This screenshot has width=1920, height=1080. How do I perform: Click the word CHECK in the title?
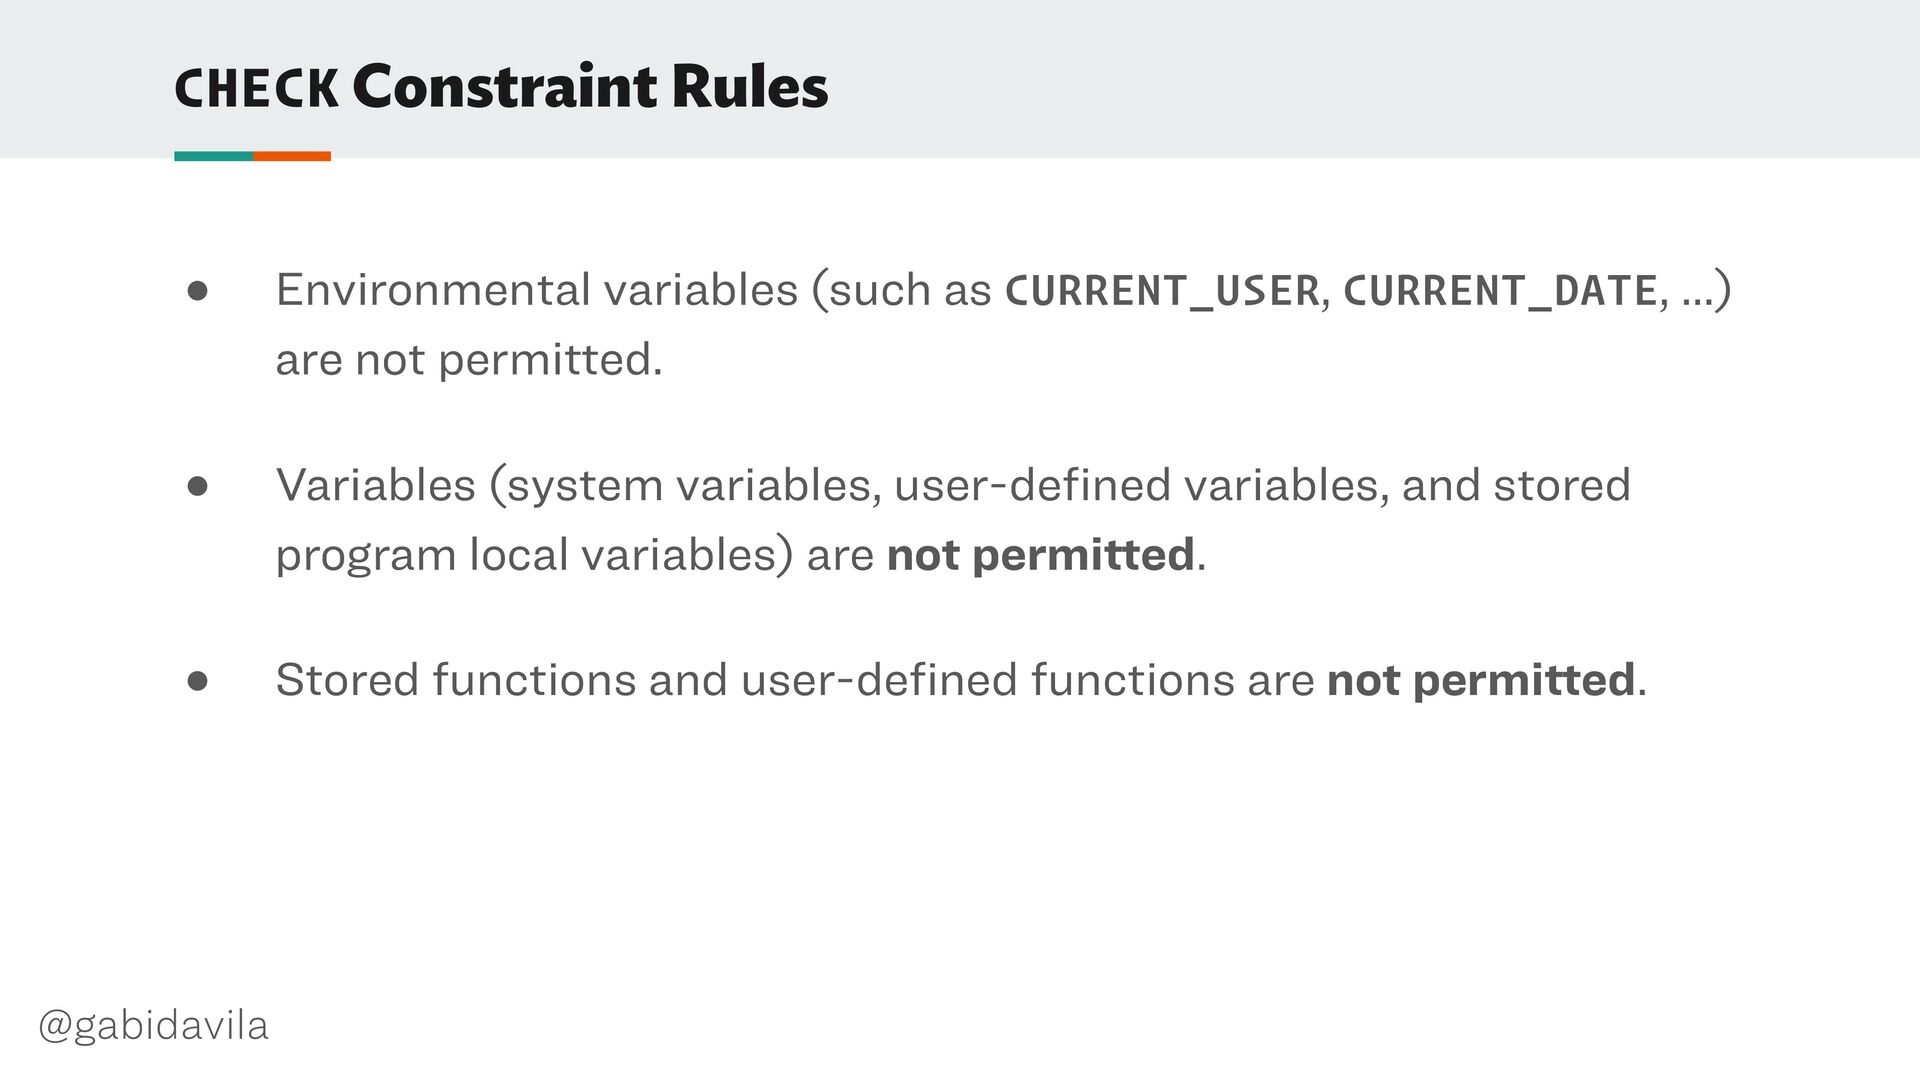coord(257,89)
